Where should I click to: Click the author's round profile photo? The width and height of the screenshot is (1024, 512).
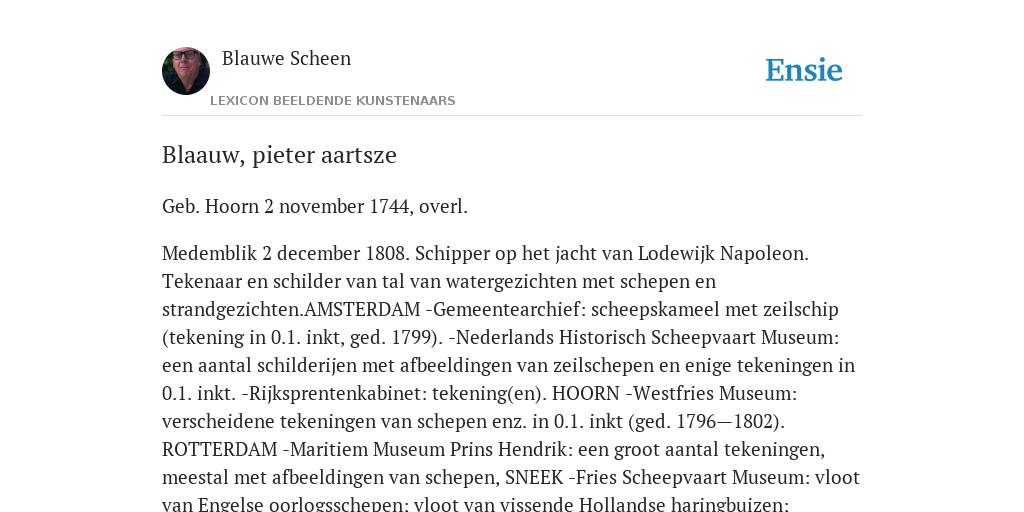coord(185,71)
